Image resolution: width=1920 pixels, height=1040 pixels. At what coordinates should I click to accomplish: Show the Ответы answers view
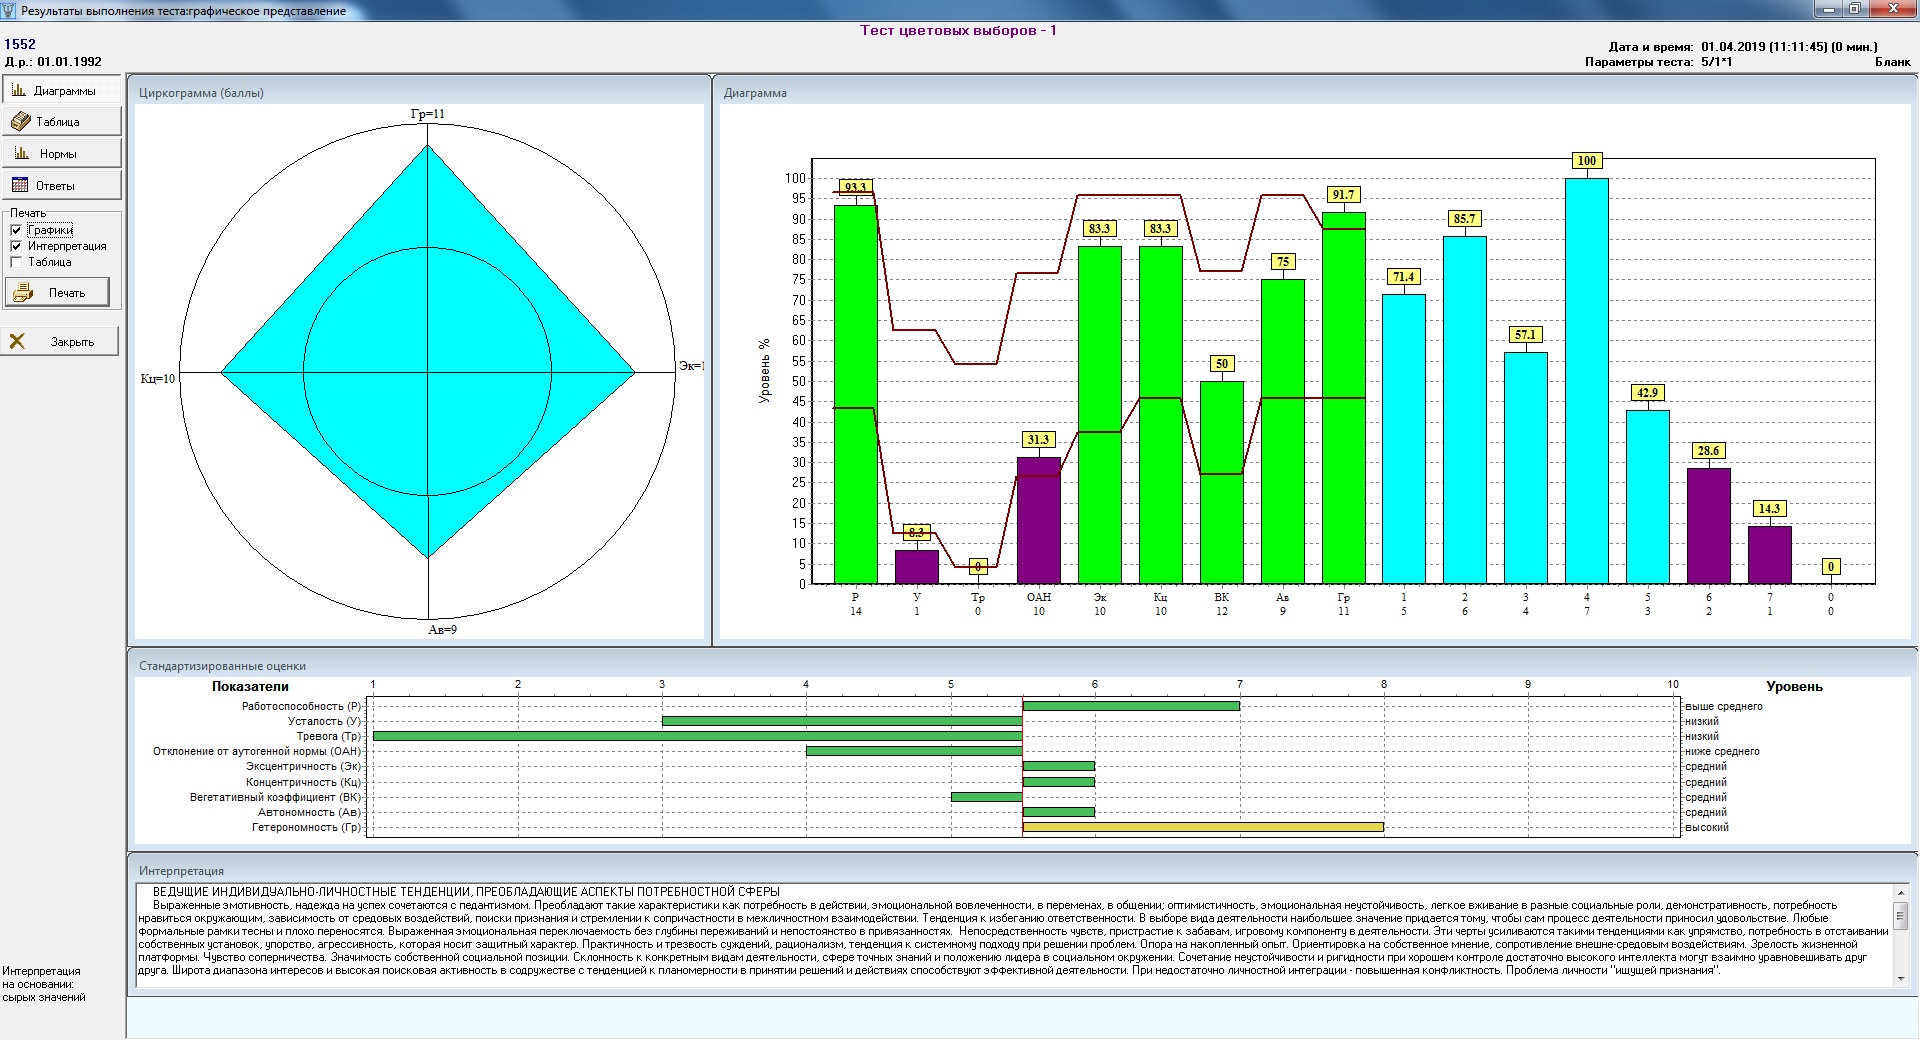click(x=62, y=186)
